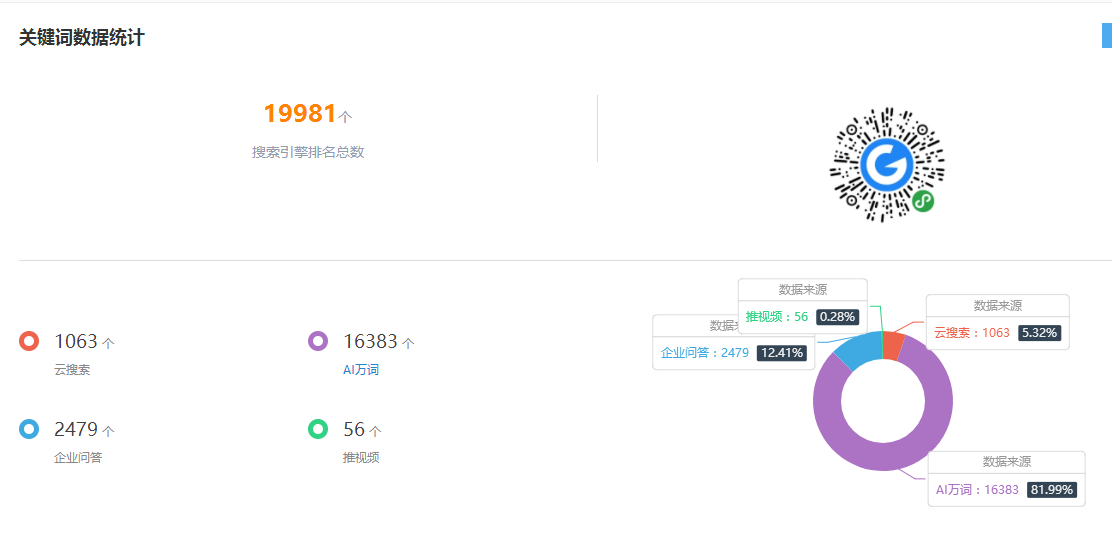The width and height of the screenshot is (1112, 550).
Task: Click the AI万词：16383 tooltip text
Action: 977,490
